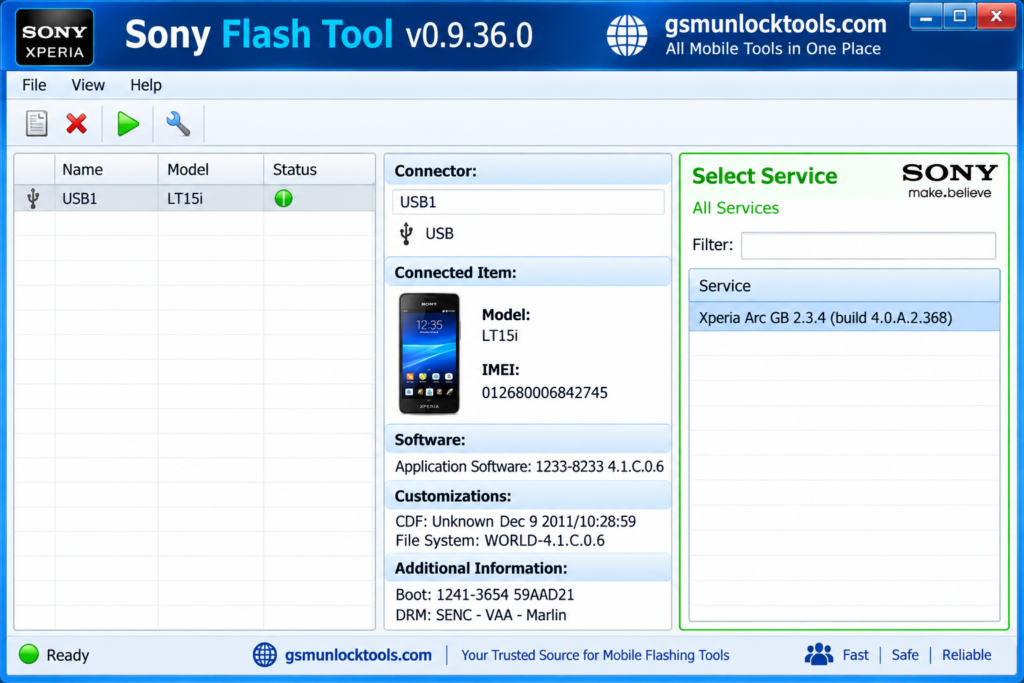Open the View menu

pos(88,85)
